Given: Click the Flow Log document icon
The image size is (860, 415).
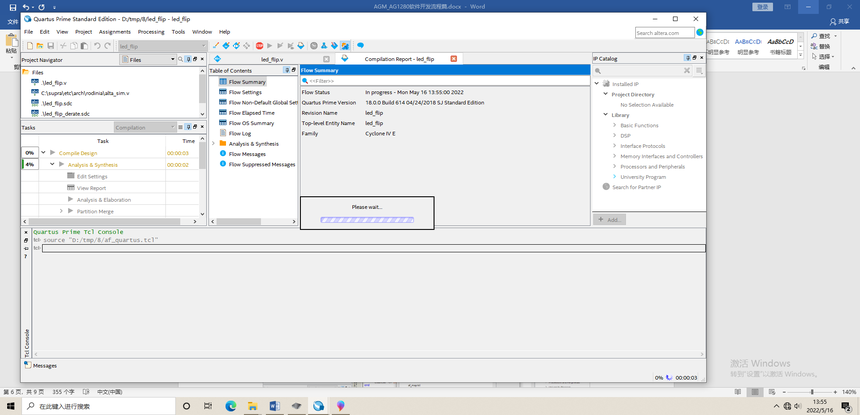Looking at the screenshot, I should coord(223,133).
